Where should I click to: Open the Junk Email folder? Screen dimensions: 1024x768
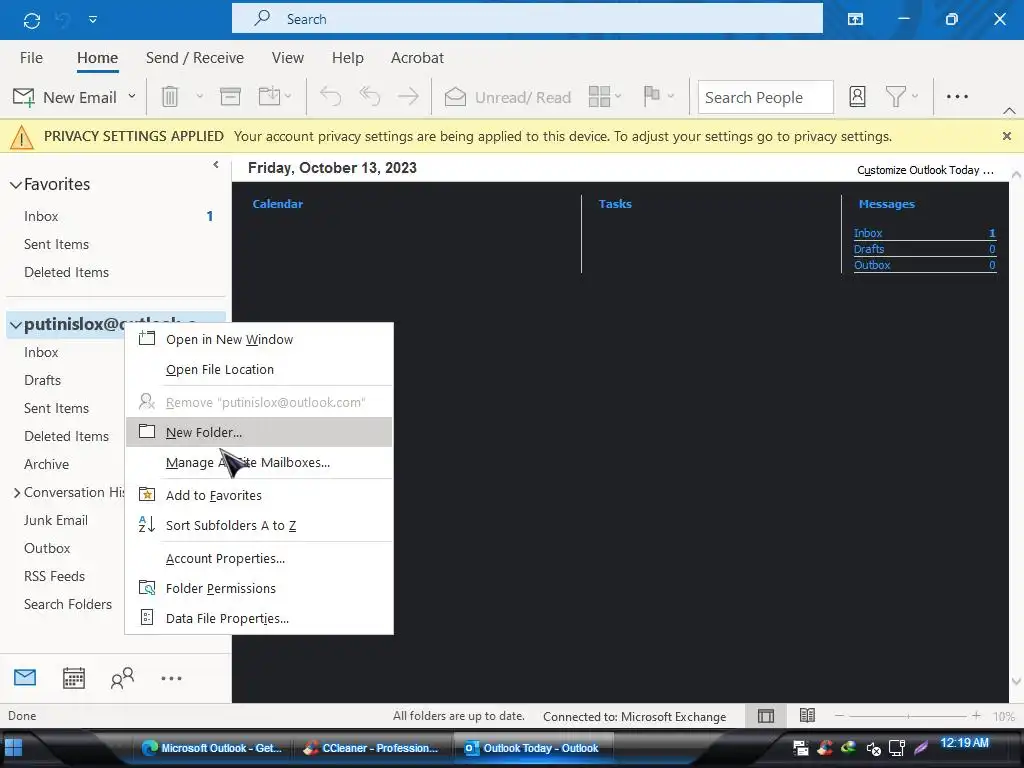56,520
